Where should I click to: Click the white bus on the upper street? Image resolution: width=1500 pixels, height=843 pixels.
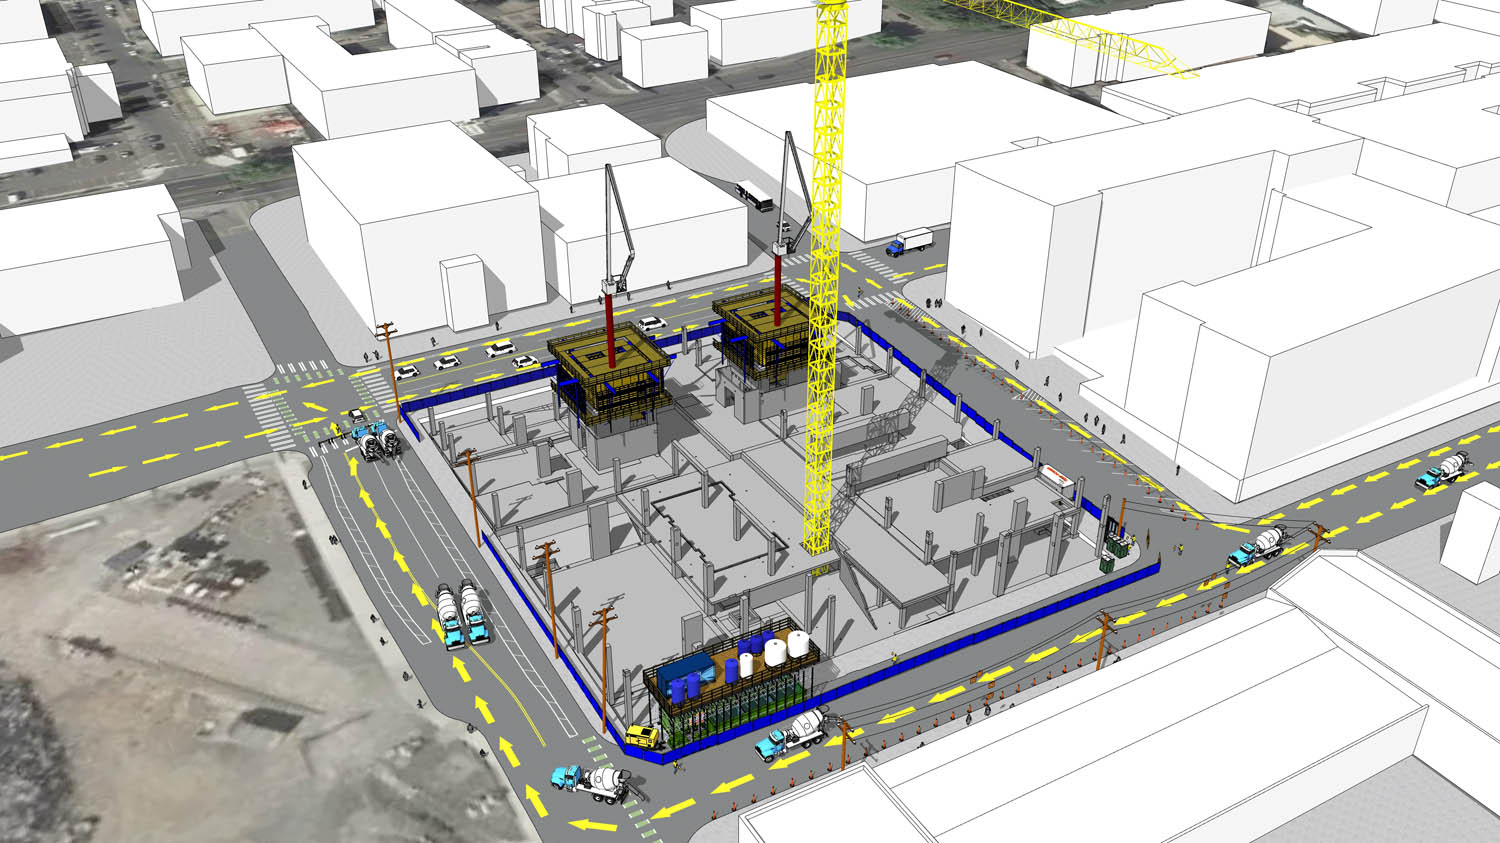(x=754, y=196)
